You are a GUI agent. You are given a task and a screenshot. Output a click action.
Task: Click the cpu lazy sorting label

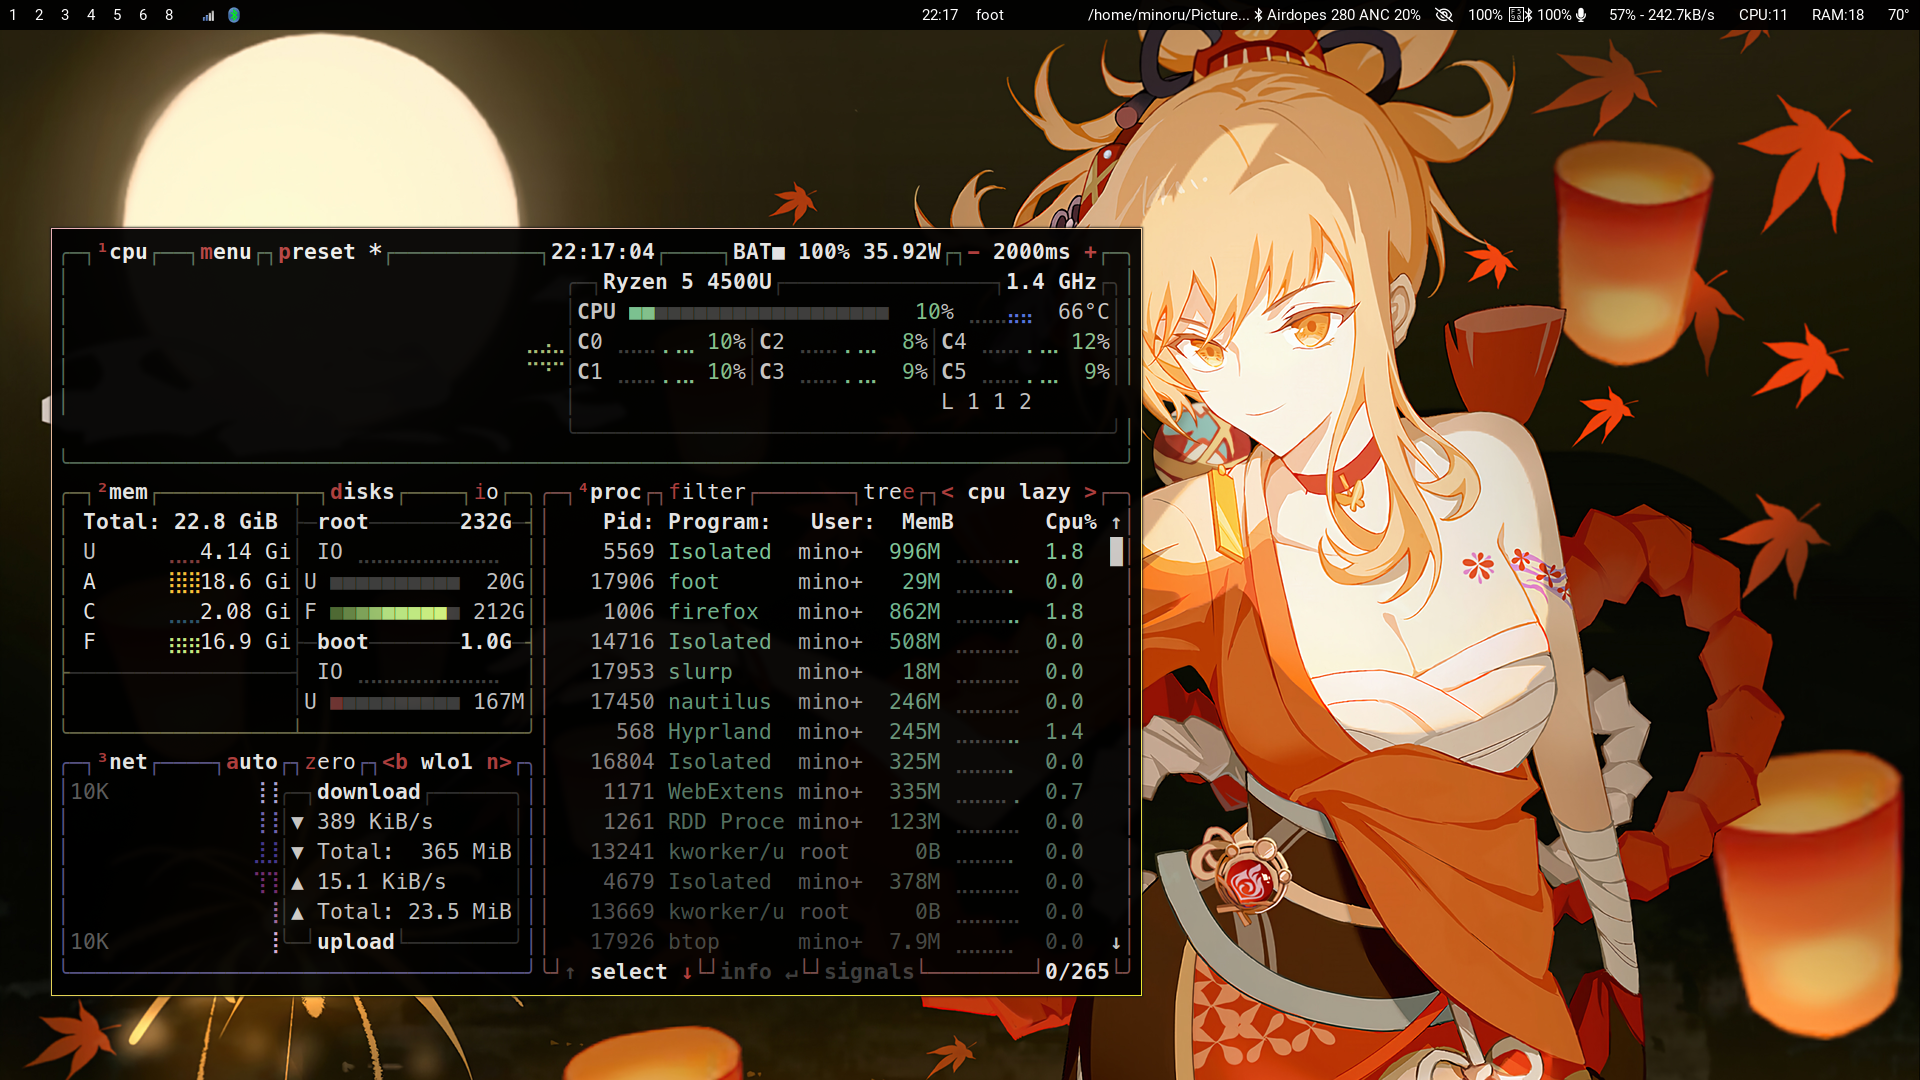click(x=1018, y=492)
